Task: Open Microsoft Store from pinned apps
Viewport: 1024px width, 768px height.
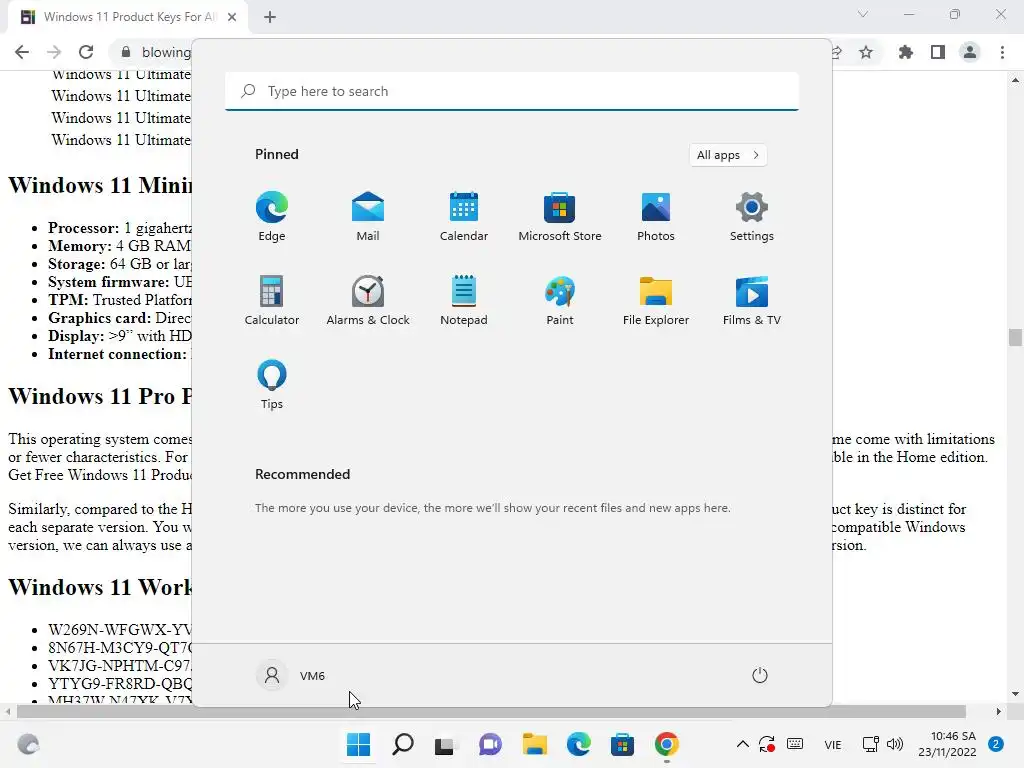Action: (560, 217)
